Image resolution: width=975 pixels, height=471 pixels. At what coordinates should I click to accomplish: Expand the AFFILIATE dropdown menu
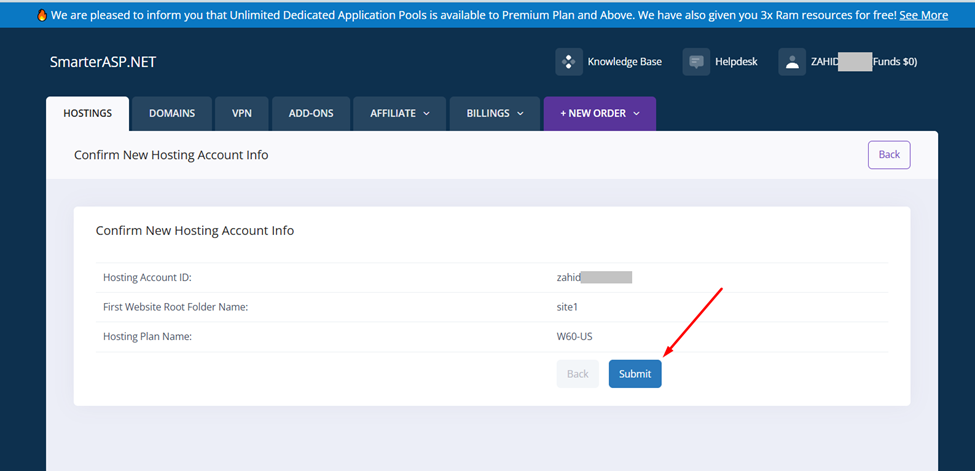coord(400,114)
